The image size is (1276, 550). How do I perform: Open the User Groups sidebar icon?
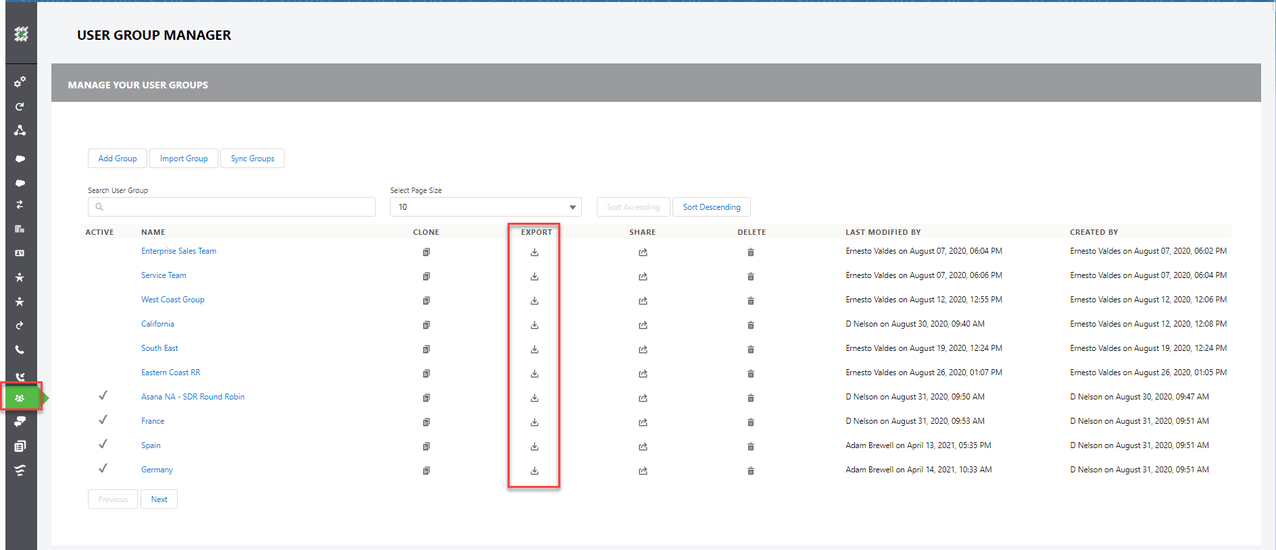click(x=19, y=397)
